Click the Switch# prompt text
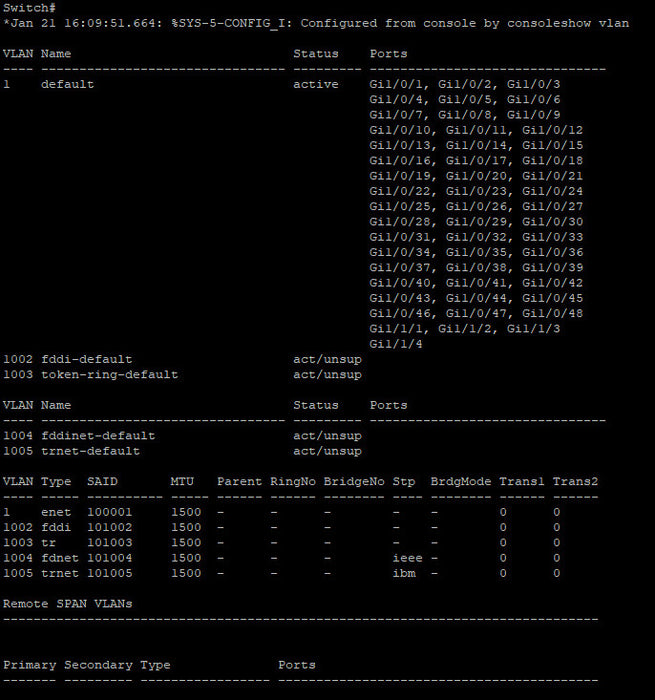655x700 pixels. (29, 8)
